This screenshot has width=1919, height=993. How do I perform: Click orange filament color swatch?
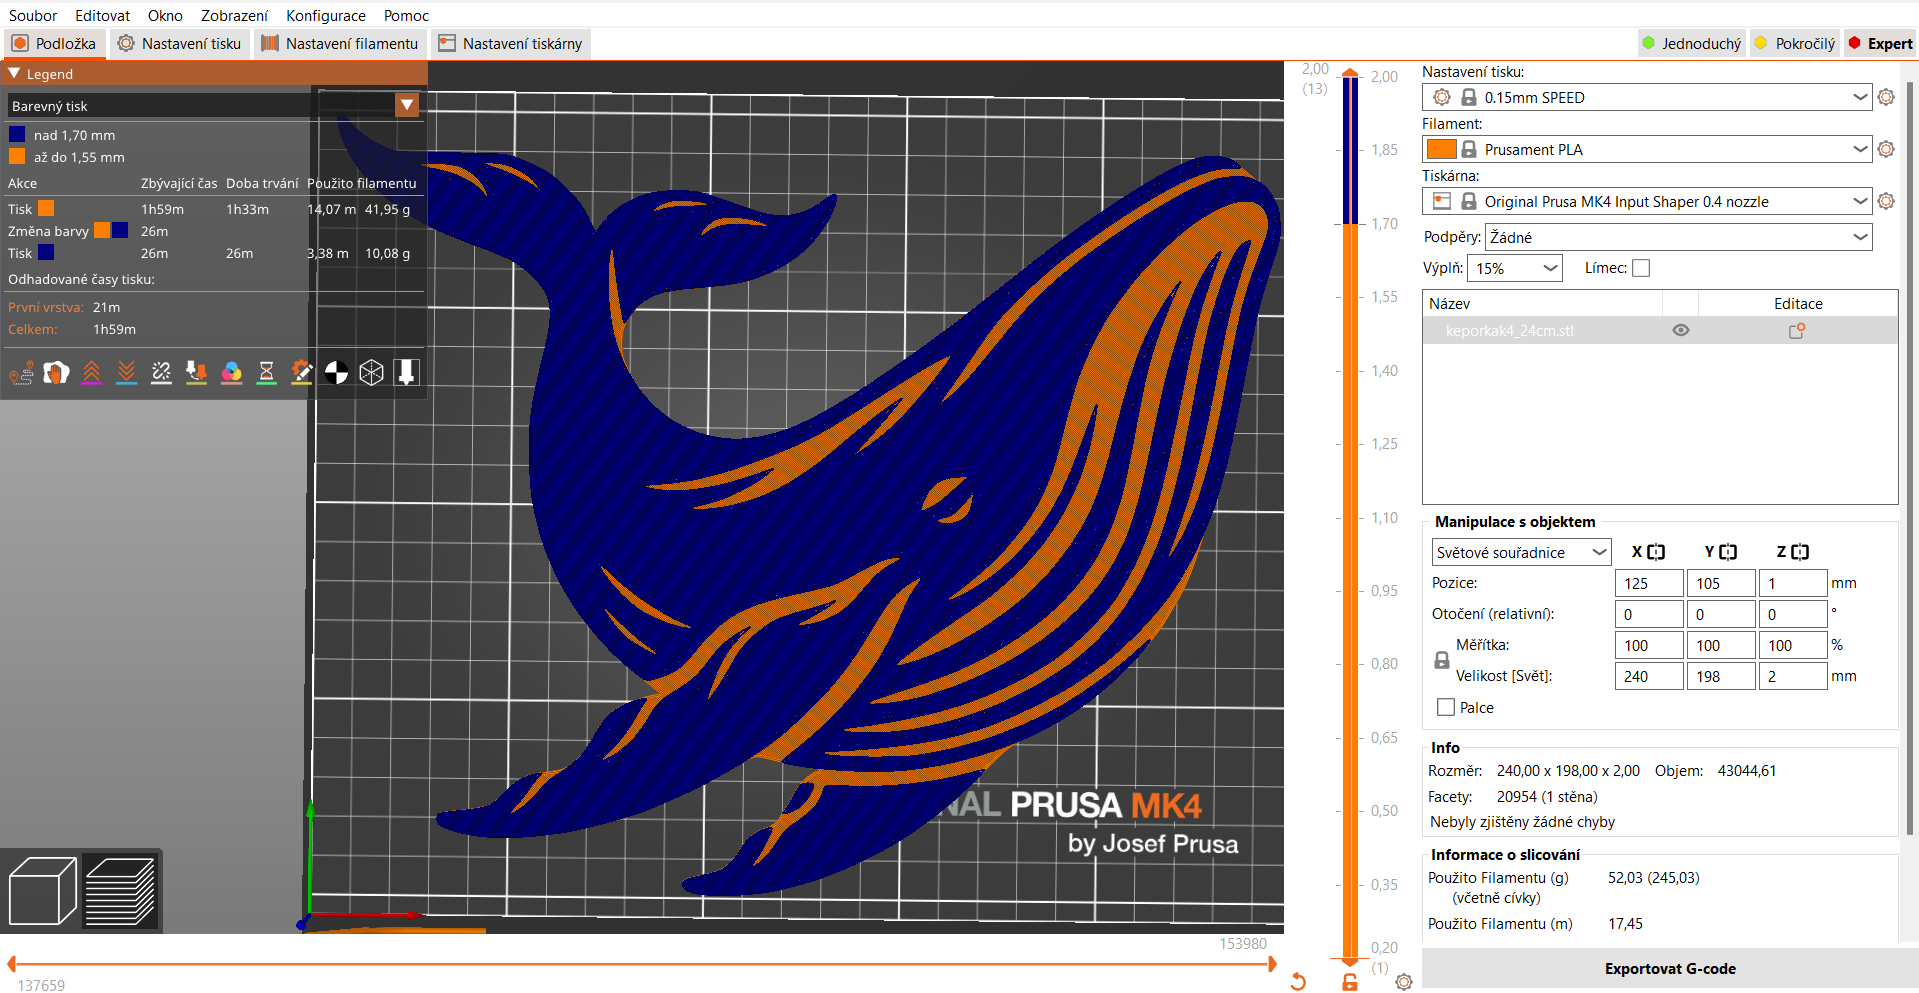(x=1441, y=149)
